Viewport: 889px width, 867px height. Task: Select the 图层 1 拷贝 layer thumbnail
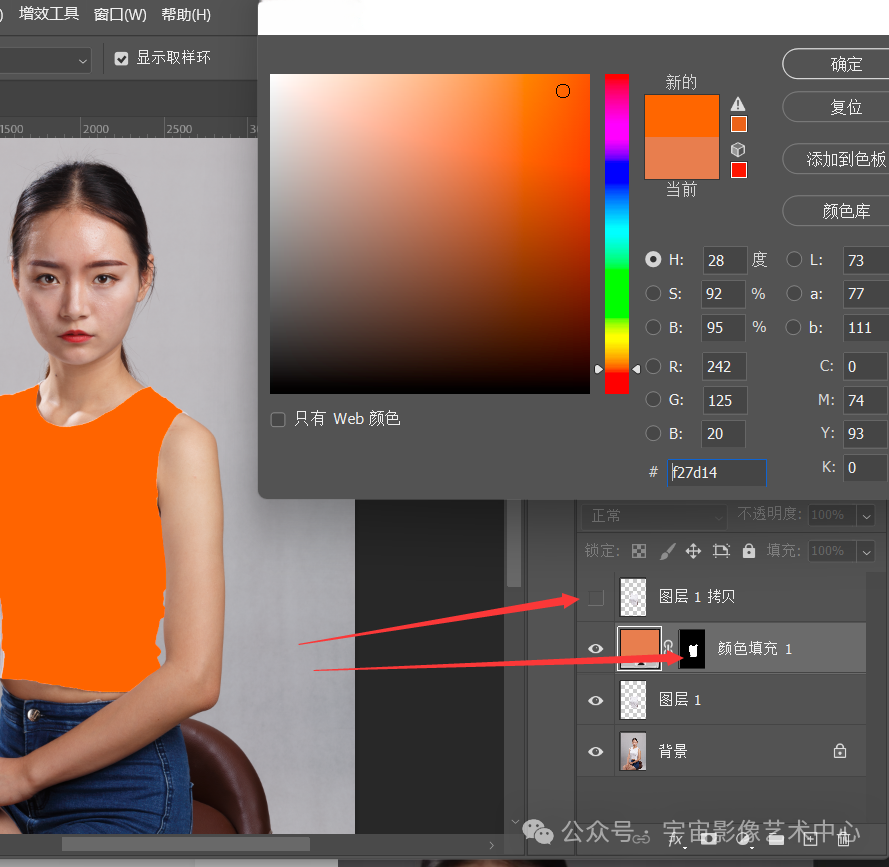click(633, 597)
